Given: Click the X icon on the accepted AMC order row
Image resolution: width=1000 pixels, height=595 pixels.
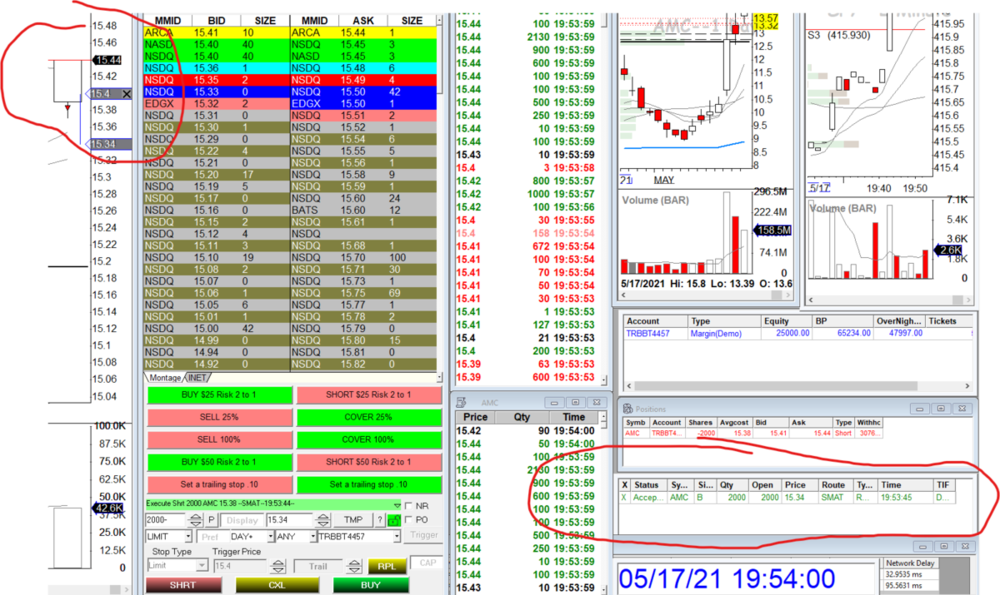Looking at the screenshot, I should coord(625,497).
